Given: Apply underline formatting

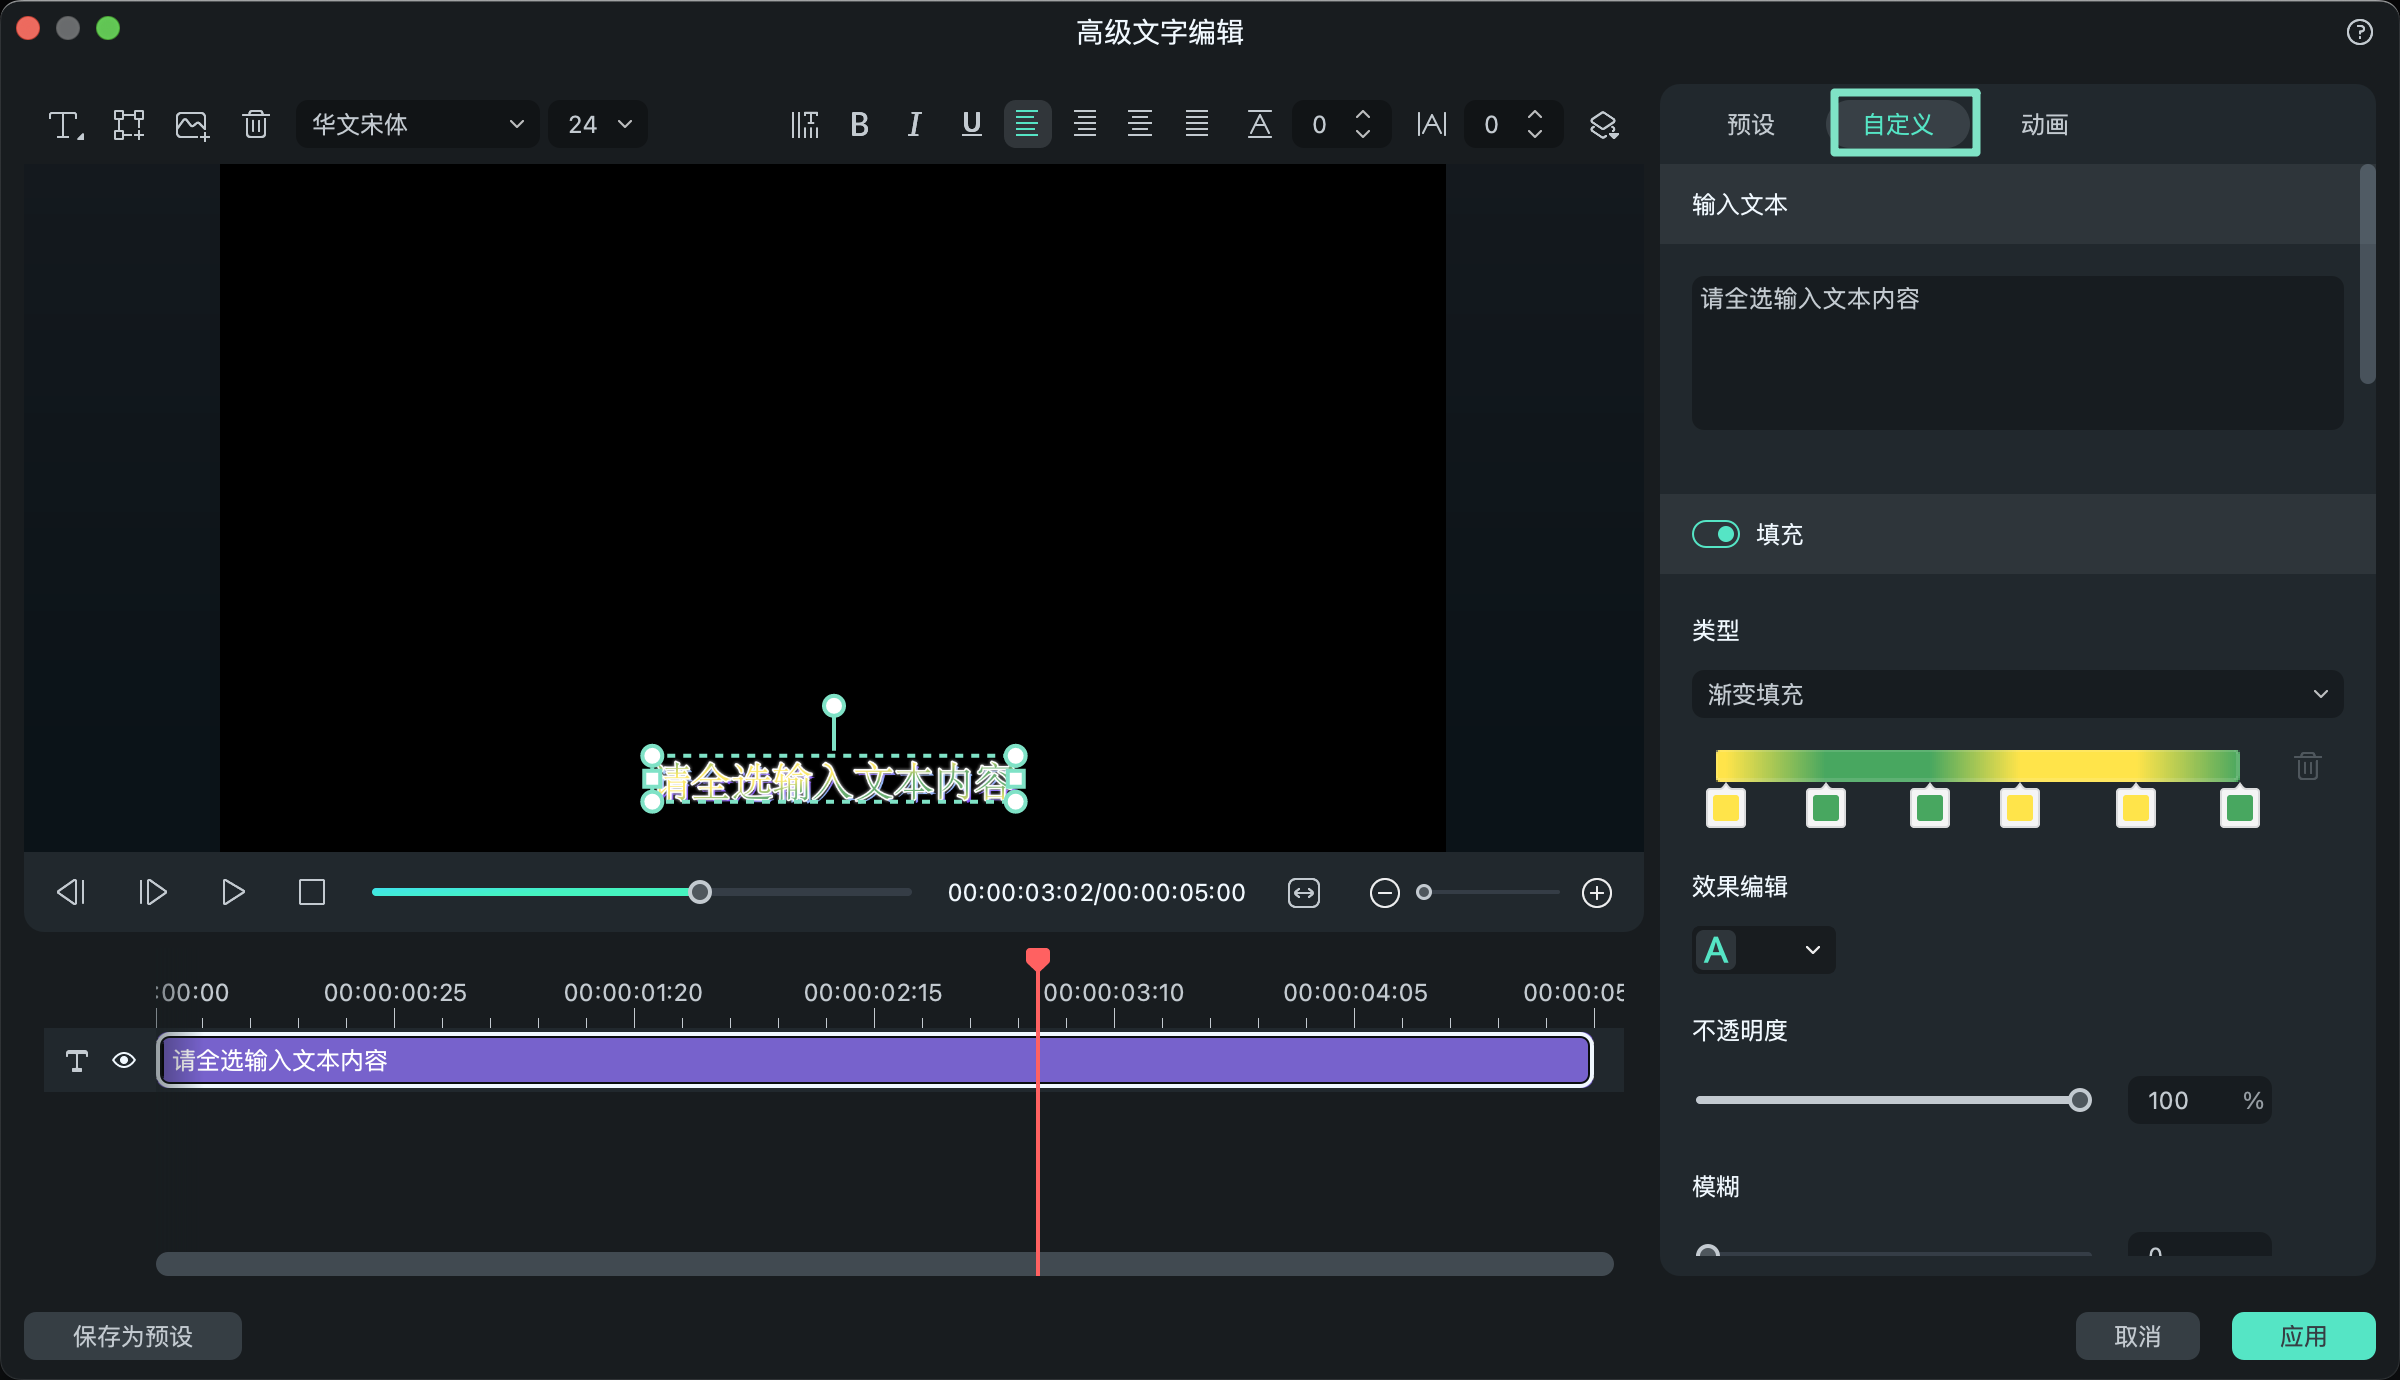Looking at the screenshot, I should (x=971, y=125).
